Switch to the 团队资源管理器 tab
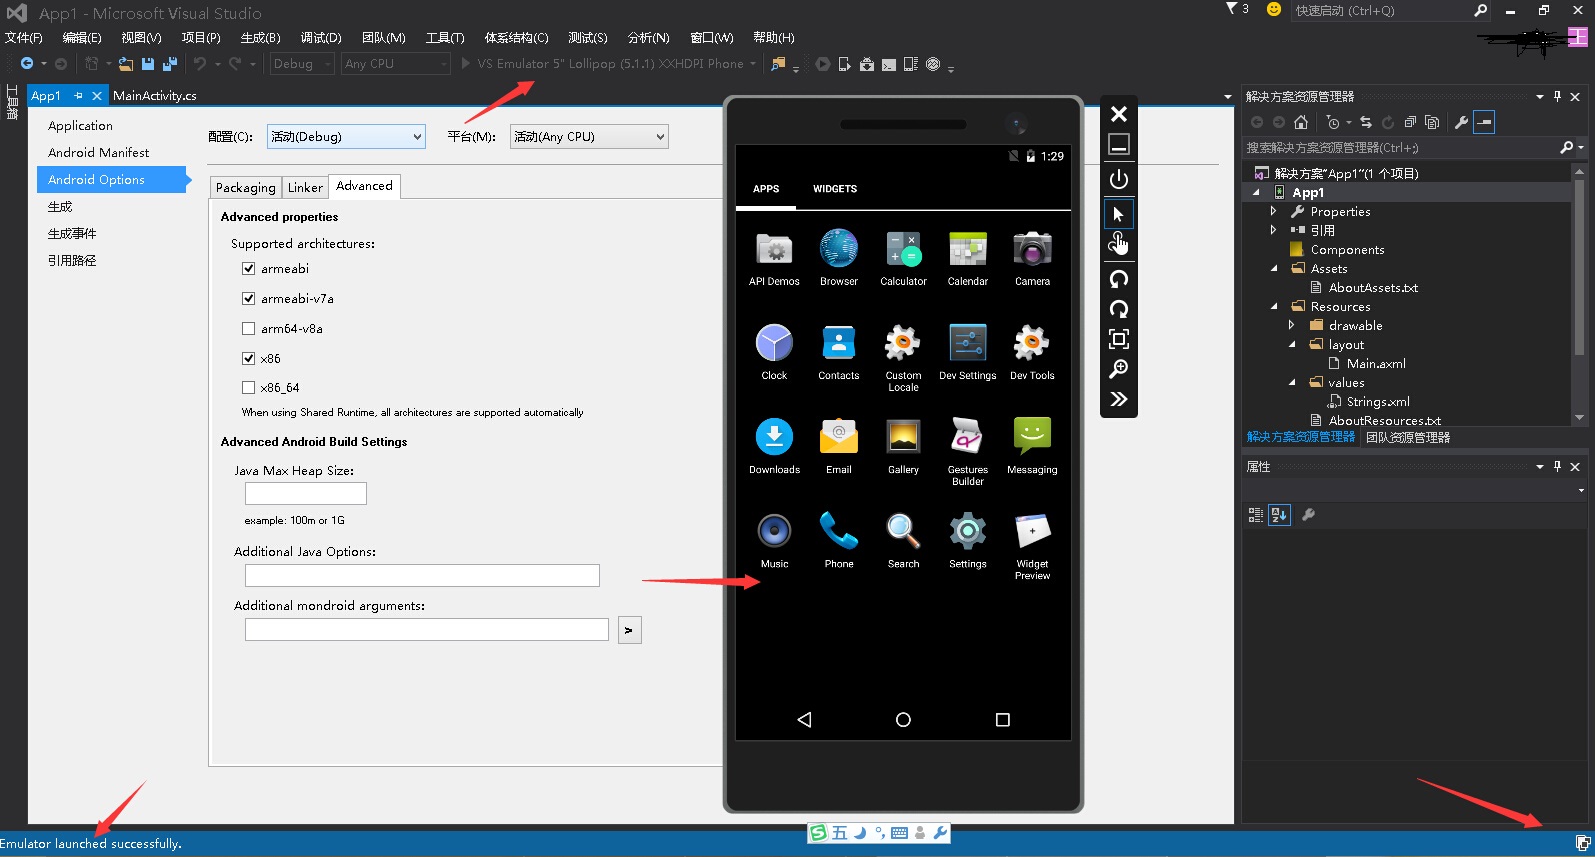The width and height of the screenshot is (1595, 857). tap(1408, 437)
